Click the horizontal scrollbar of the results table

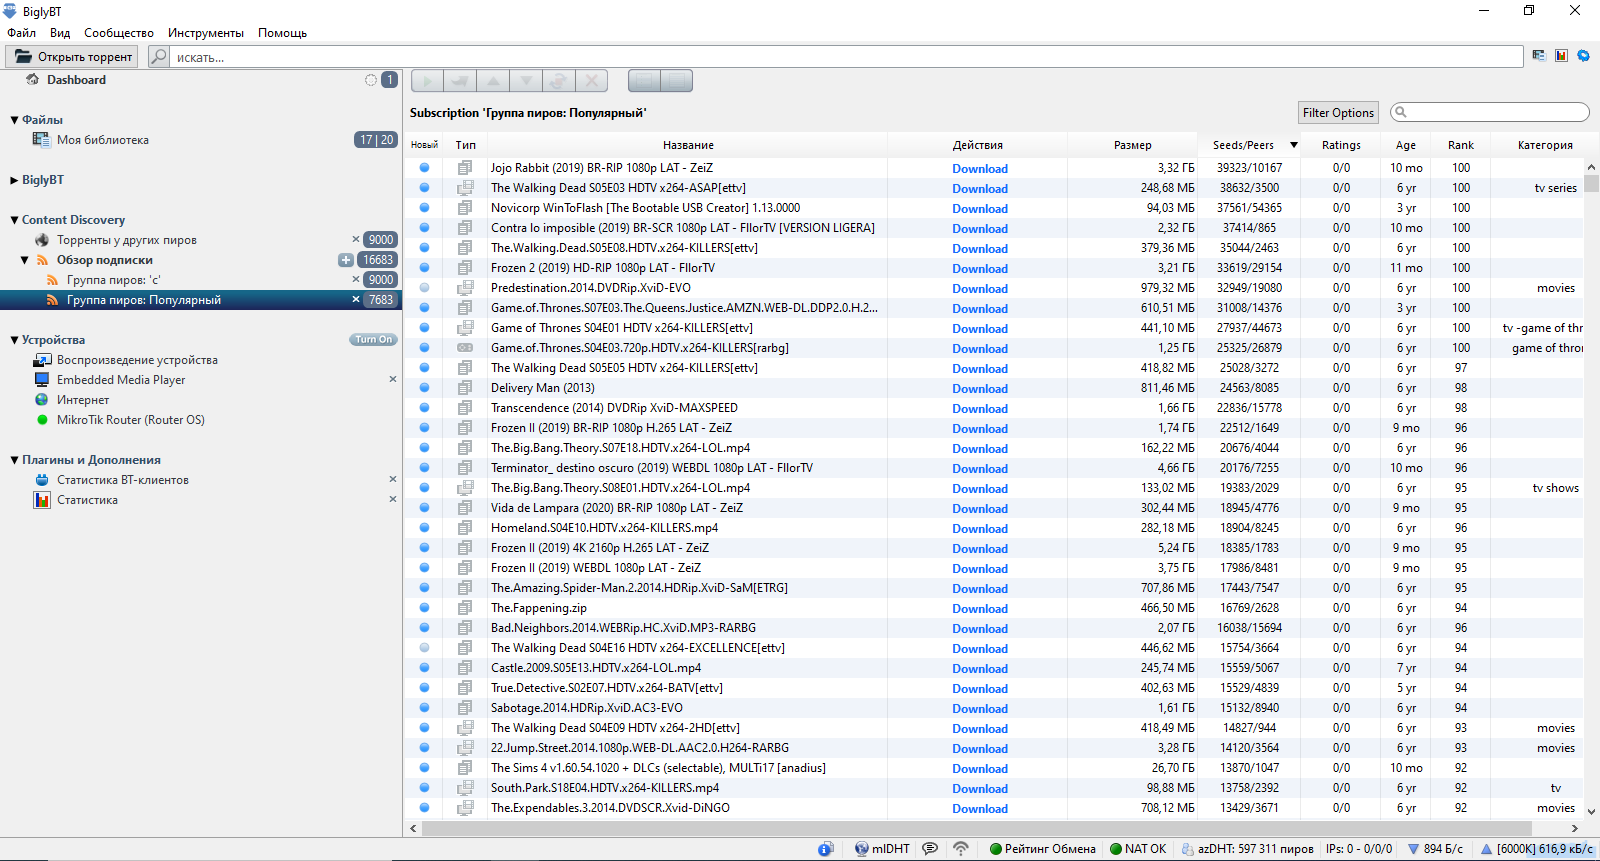(x=977, y=828)
